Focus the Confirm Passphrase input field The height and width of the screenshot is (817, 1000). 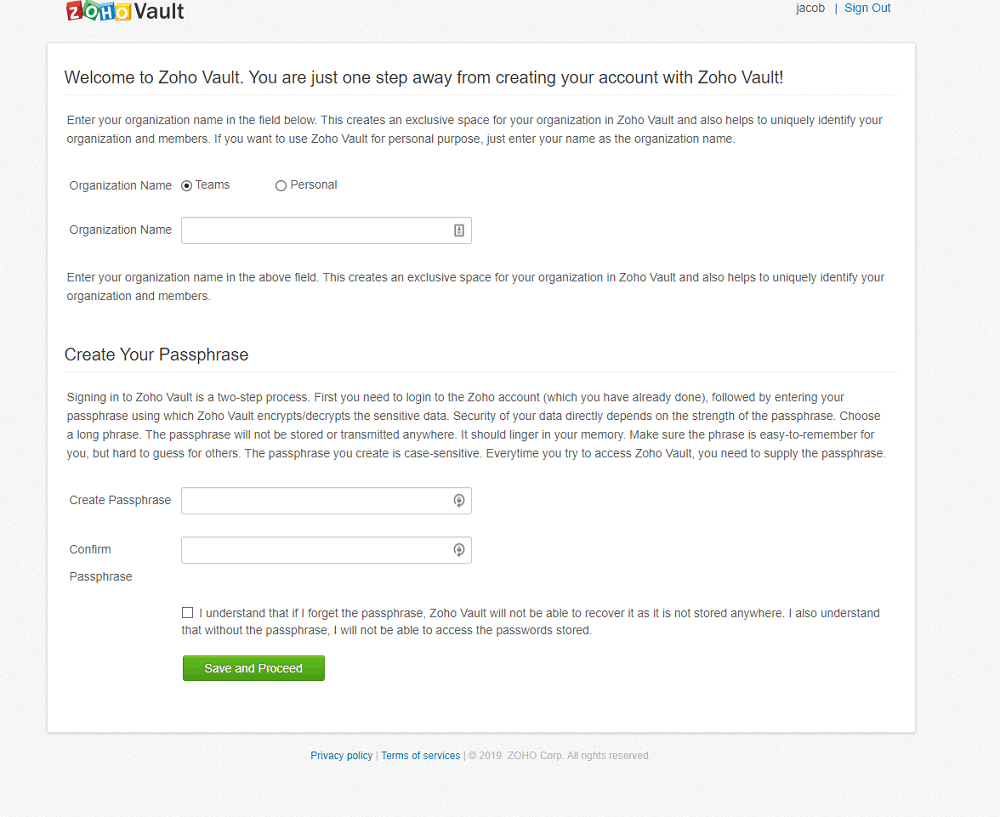click(326, 550)
